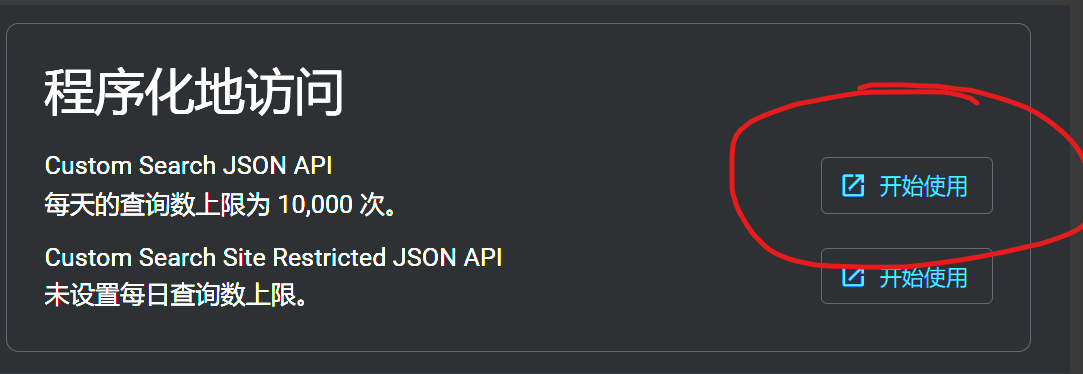
Task: Click the external-link icon beside Custom Search JSON API
Action: tap(853, 186)
